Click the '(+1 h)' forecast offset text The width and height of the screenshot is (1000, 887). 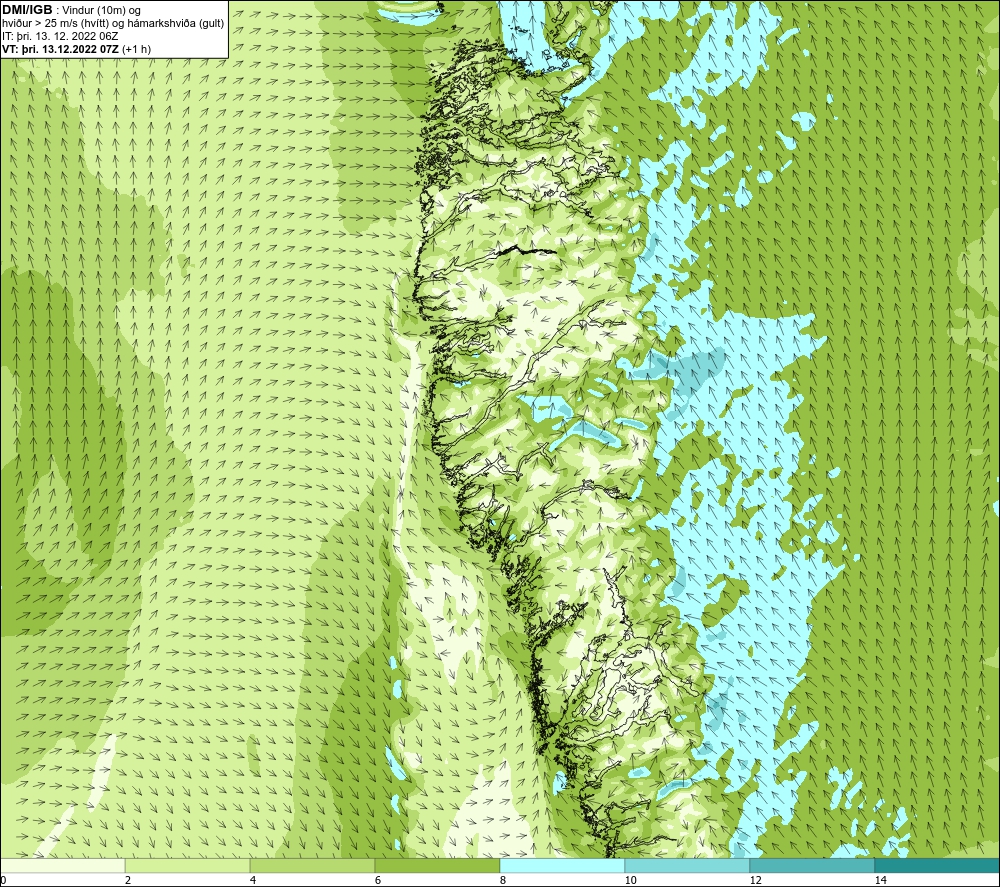pos(136,49)
